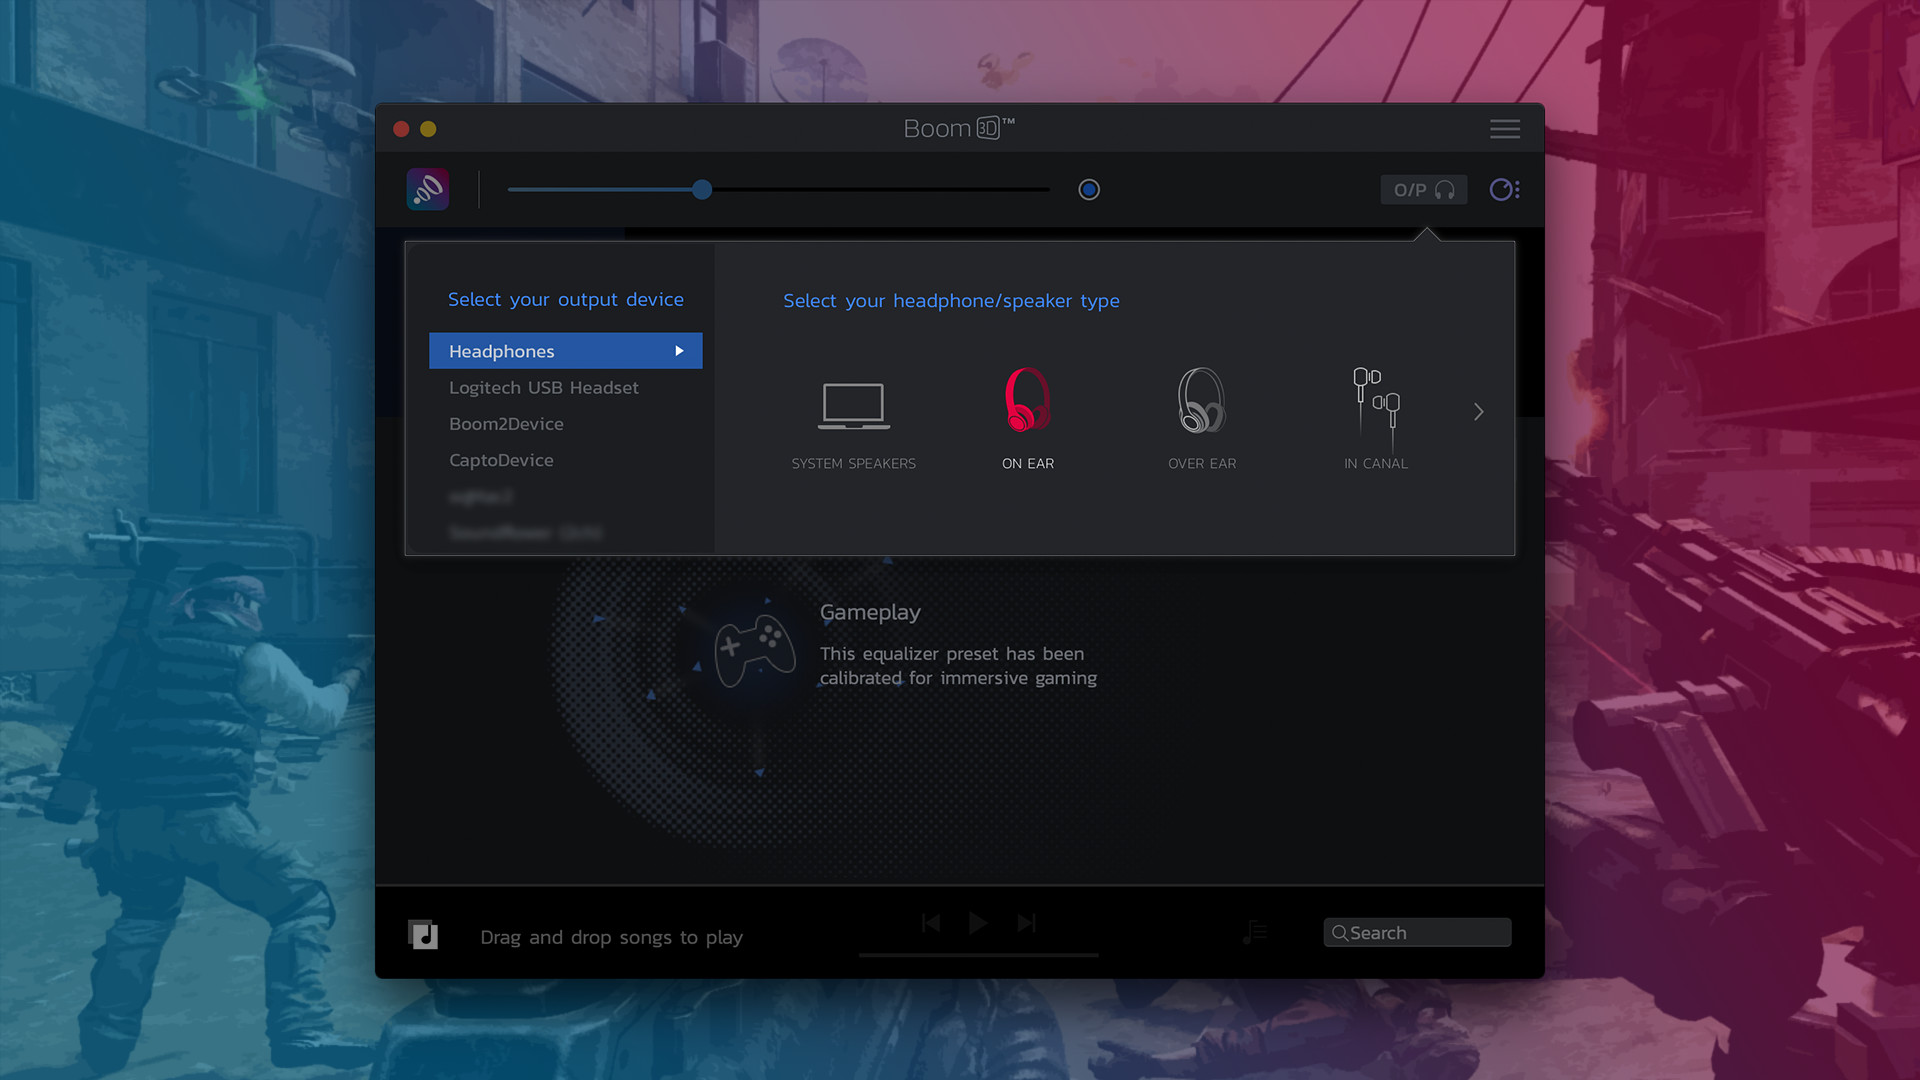The width and height of the screenshot is (1920, 1080).
Task: Open the remote and more options icon
Action: pos(1504,190)
